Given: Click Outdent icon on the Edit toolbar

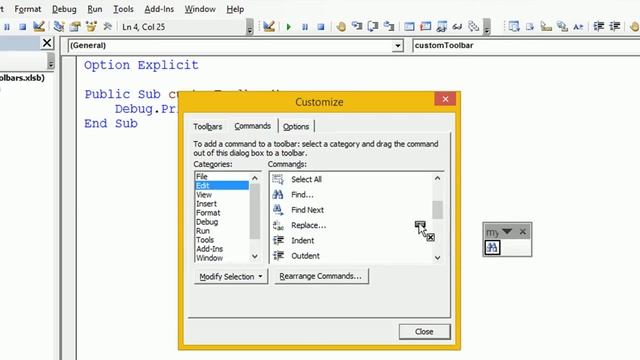Looking at the screenshot, I should [x=615, y=27].
